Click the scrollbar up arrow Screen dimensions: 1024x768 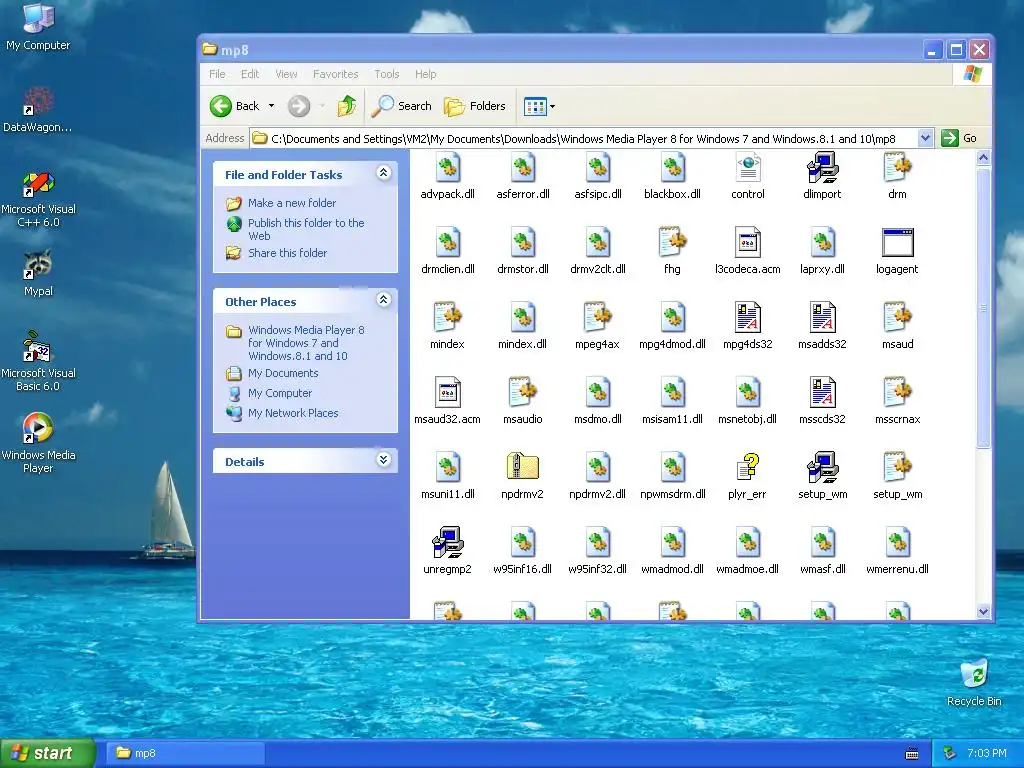tap(984, 157)
